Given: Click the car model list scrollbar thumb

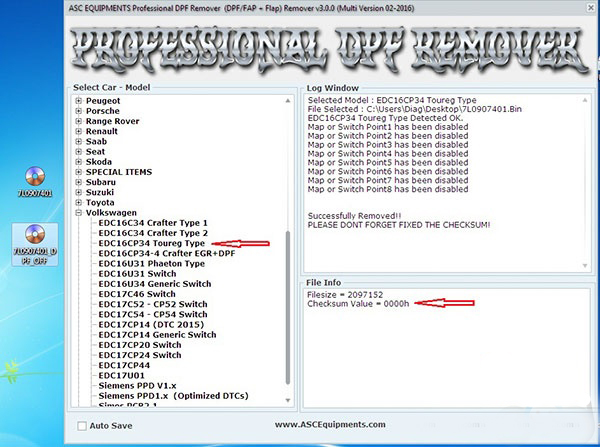Looking at the screenshot, I should [288, 308].
